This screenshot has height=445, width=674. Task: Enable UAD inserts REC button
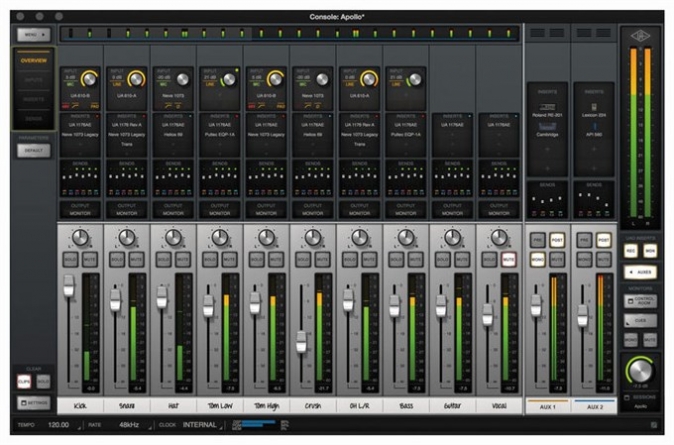coord(631,251)
